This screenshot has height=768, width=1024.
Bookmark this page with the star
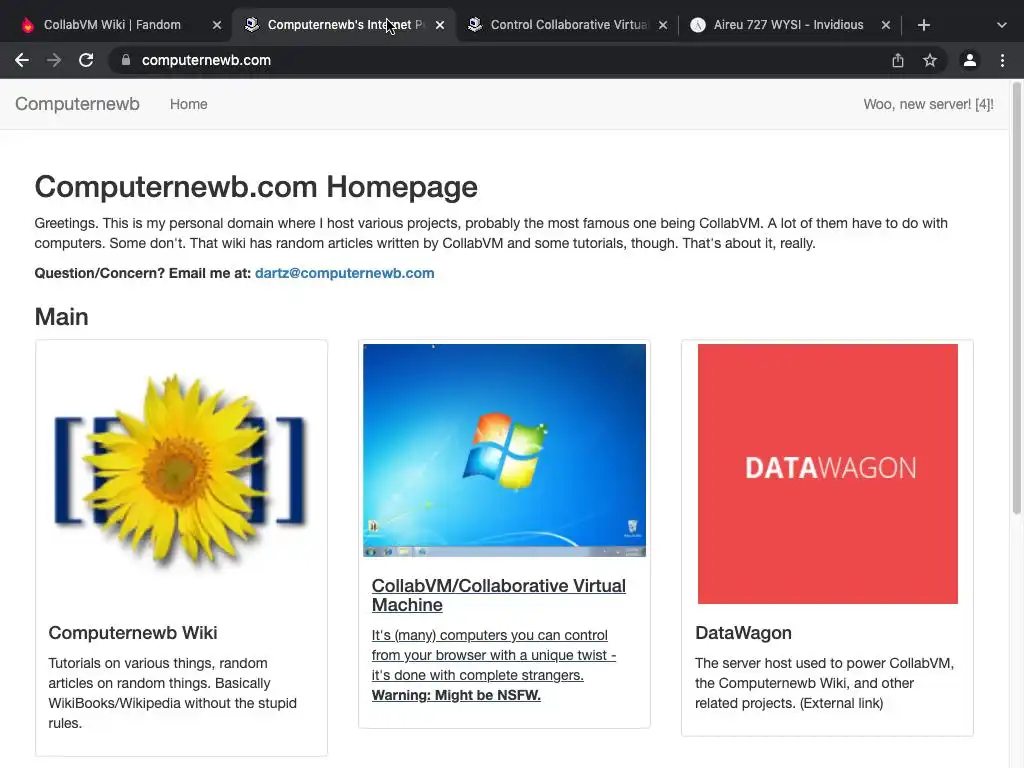coord(930,60)
